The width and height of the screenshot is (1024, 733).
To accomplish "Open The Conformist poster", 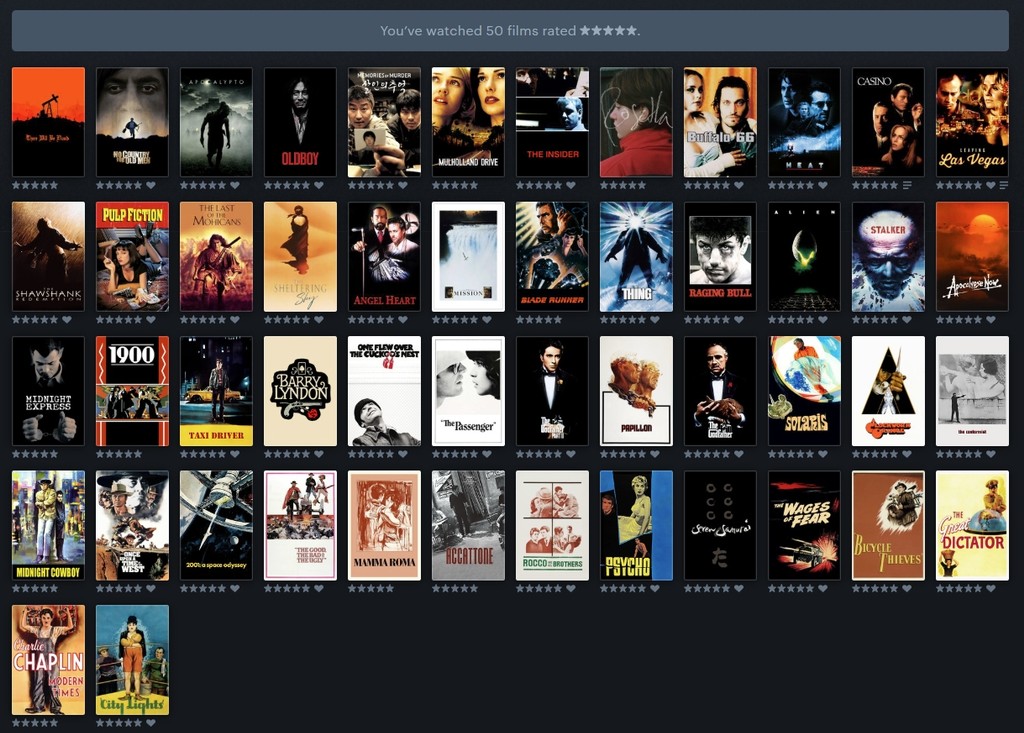I will [972, 391].
